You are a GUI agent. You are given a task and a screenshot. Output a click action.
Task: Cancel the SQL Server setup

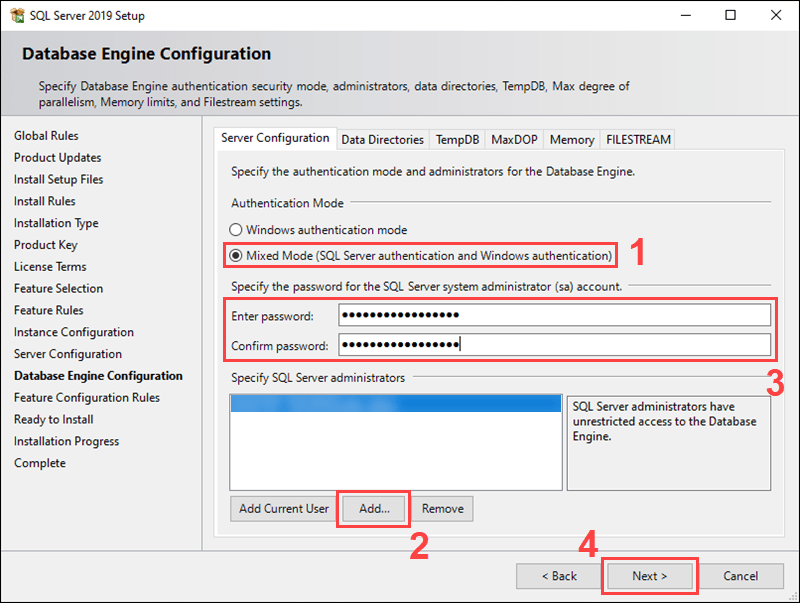(x=741, y=576)
